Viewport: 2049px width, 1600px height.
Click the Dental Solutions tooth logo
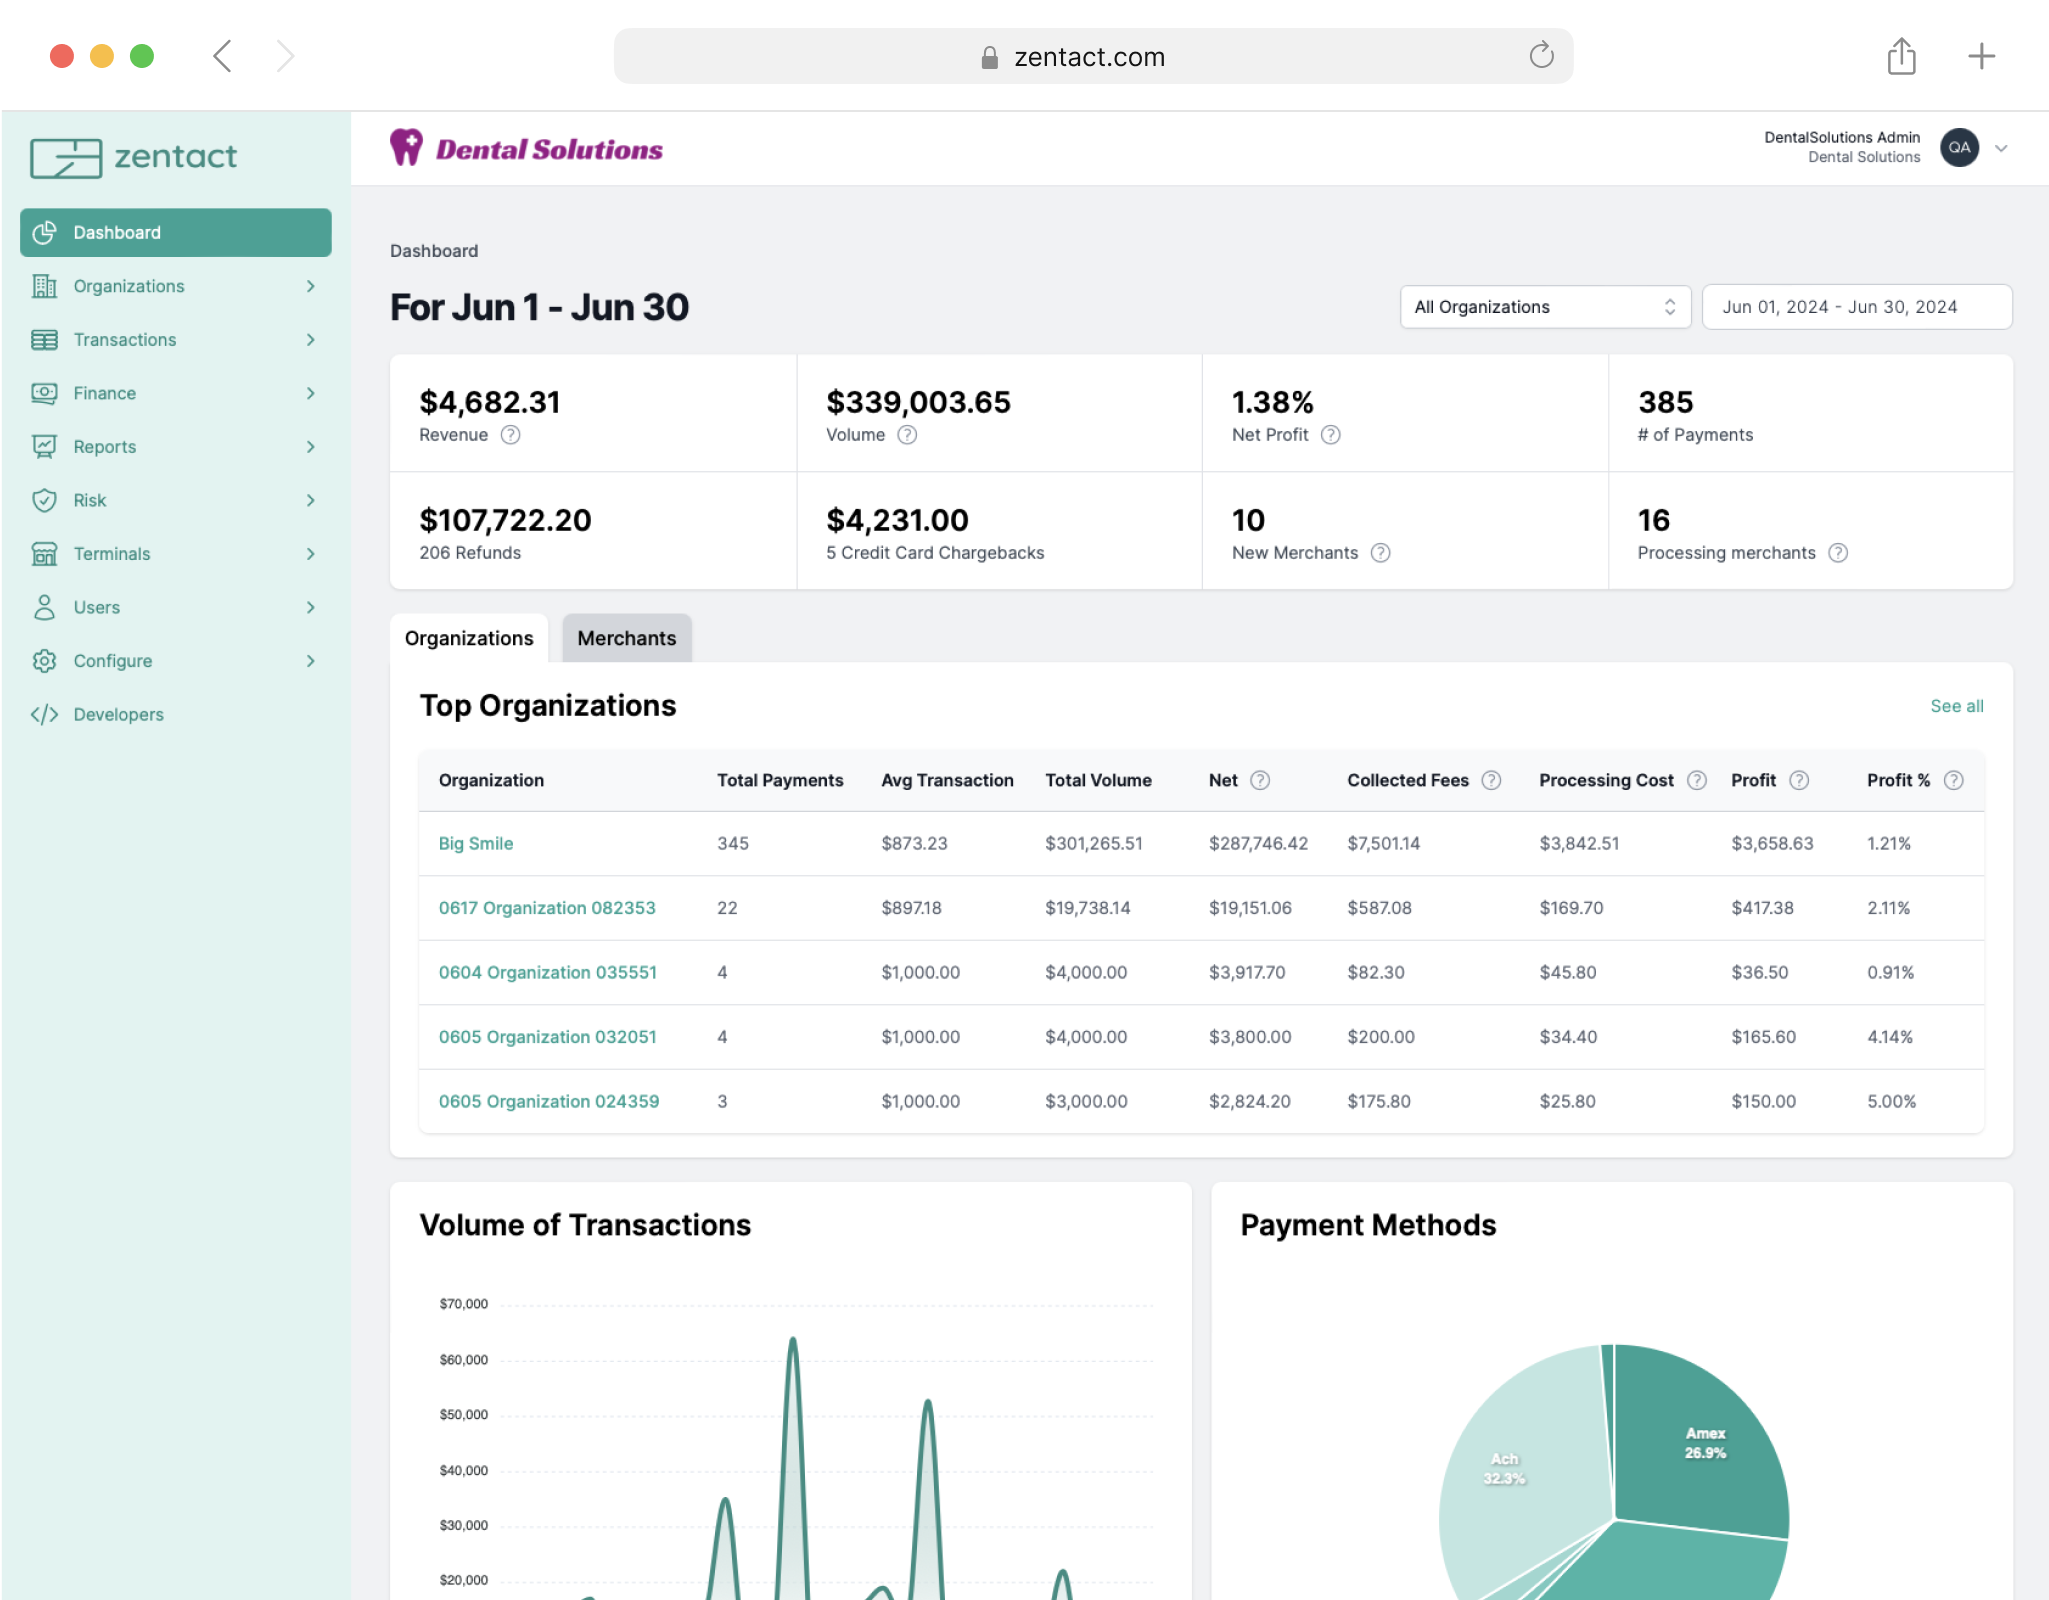(x=406, y=148)
